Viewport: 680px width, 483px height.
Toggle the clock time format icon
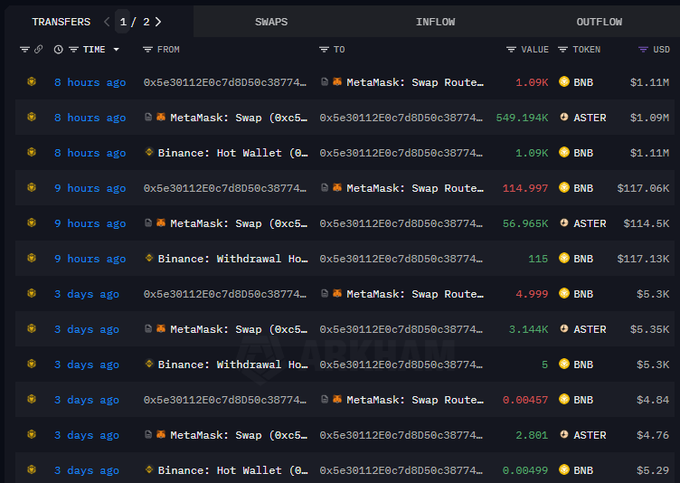click(58, 49)
